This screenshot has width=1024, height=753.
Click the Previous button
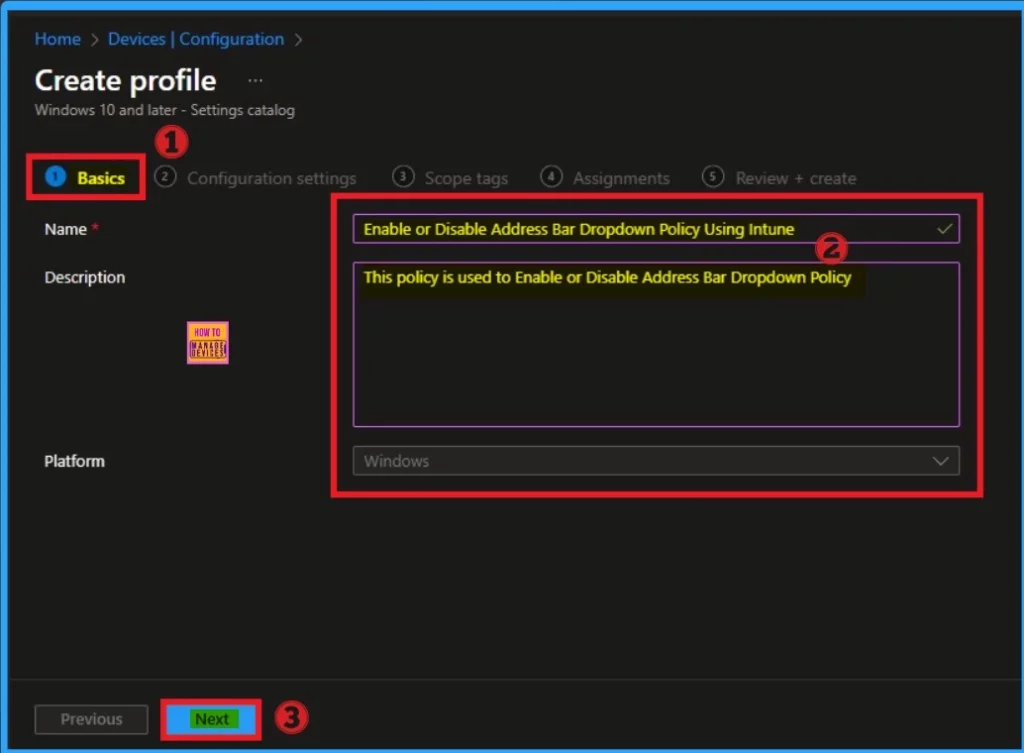pyautogui.click(x=91, y=719)
